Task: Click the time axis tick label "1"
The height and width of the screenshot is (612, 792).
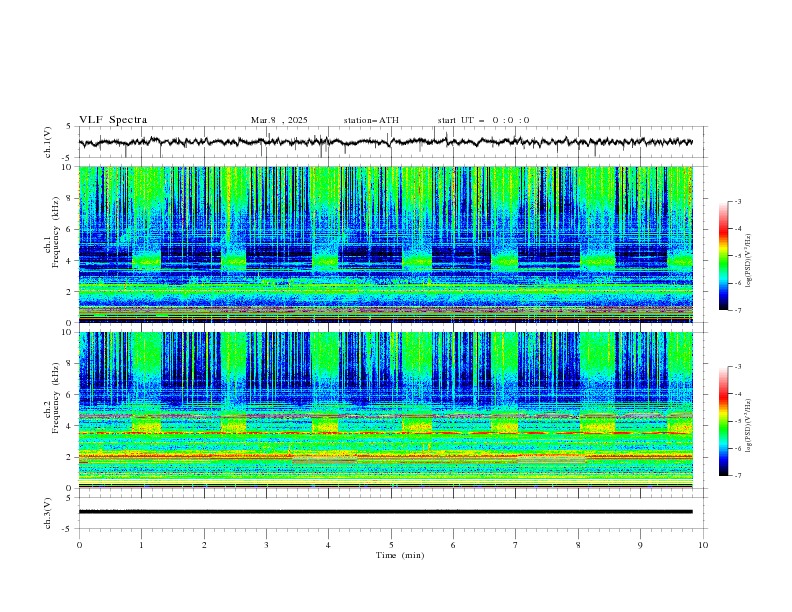Action: click(x=142, y=545)
